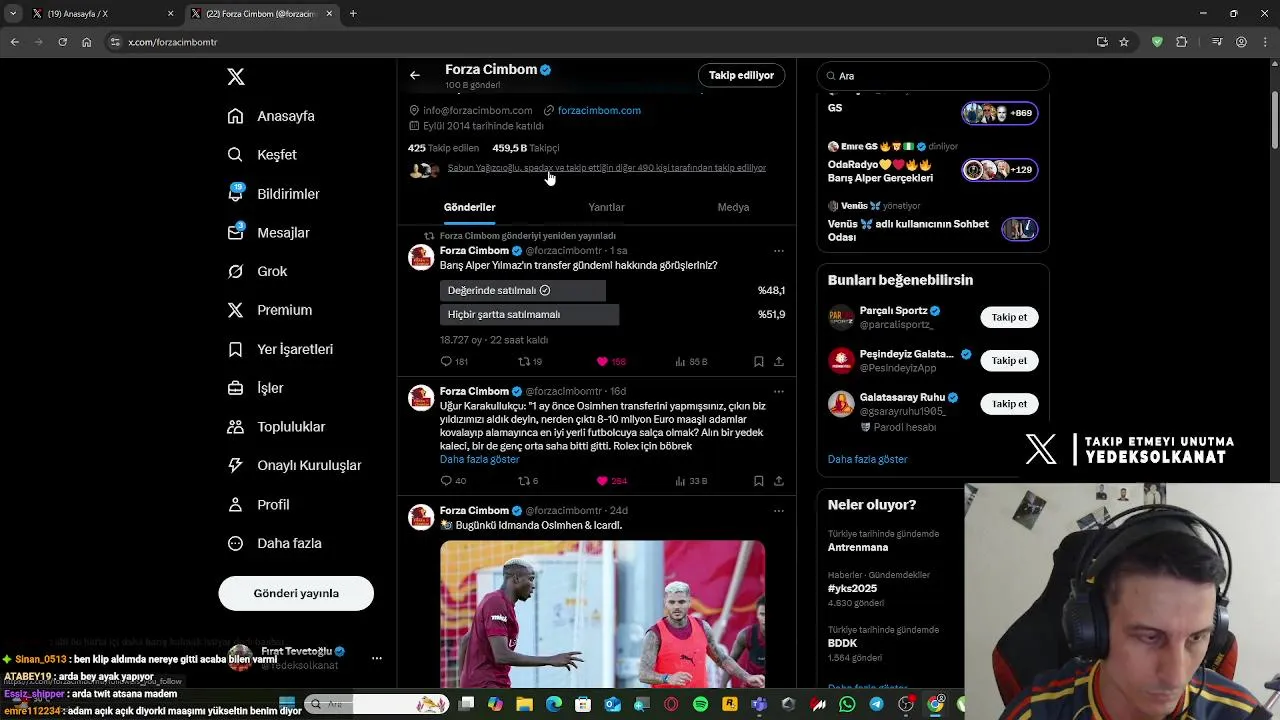The width and height of the screenshot is (1280, 720).
Task: Bookmark Uğur Karakullukçu post
Action: 759,481
